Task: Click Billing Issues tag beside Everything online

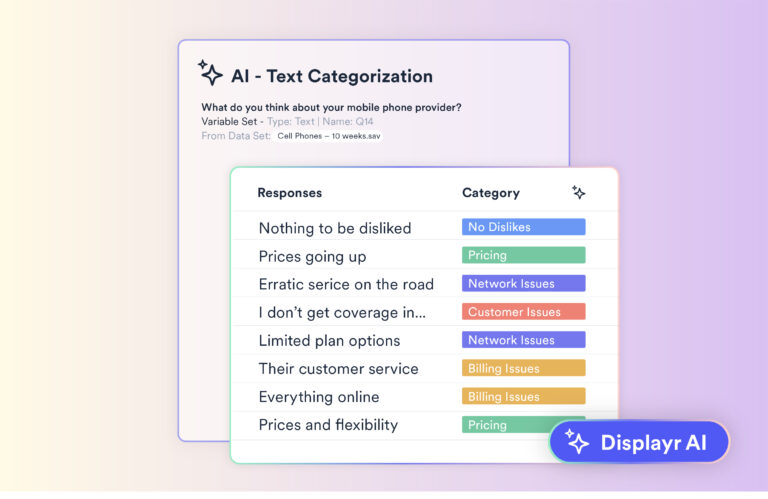Action: coord(523,396)
